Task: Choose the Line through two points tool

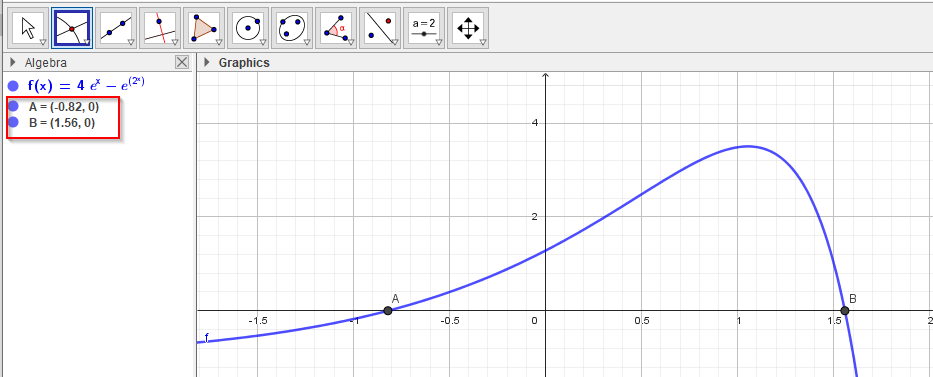Action: click(x=116, y=28)
